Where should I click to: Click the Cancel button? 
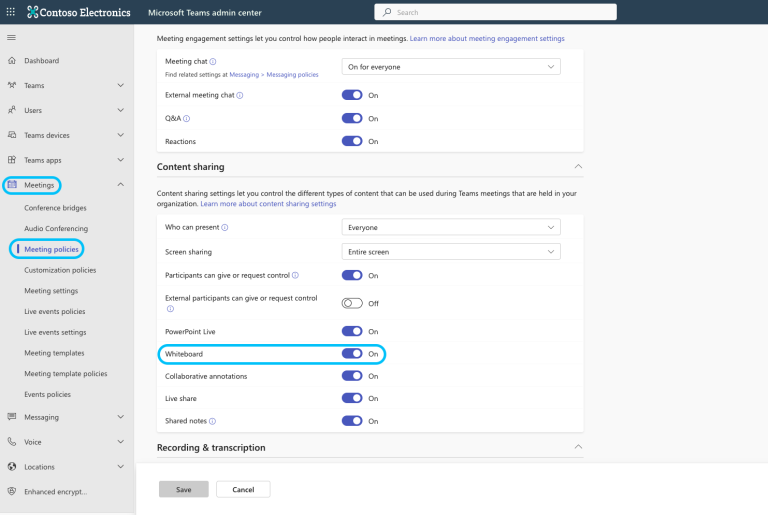point(243,489)
